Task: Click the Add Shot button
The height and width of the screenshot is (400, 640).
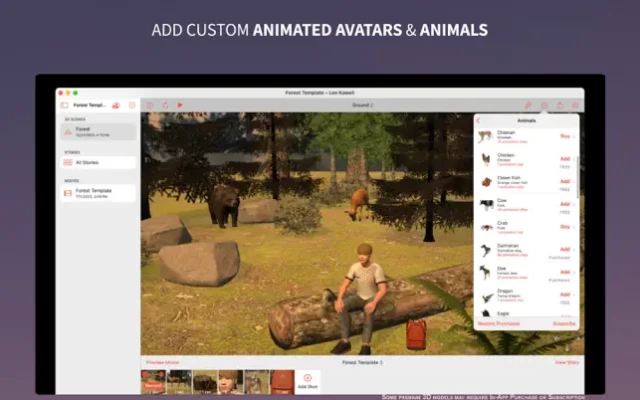Action: (307, 381)
